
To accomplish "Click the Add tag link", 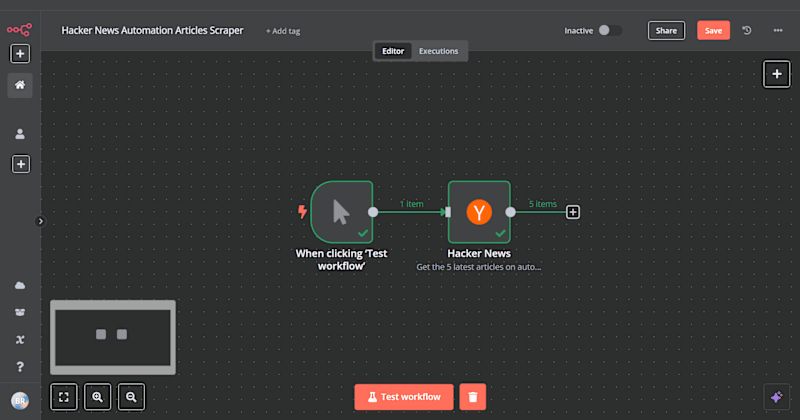I will [283, 31].
